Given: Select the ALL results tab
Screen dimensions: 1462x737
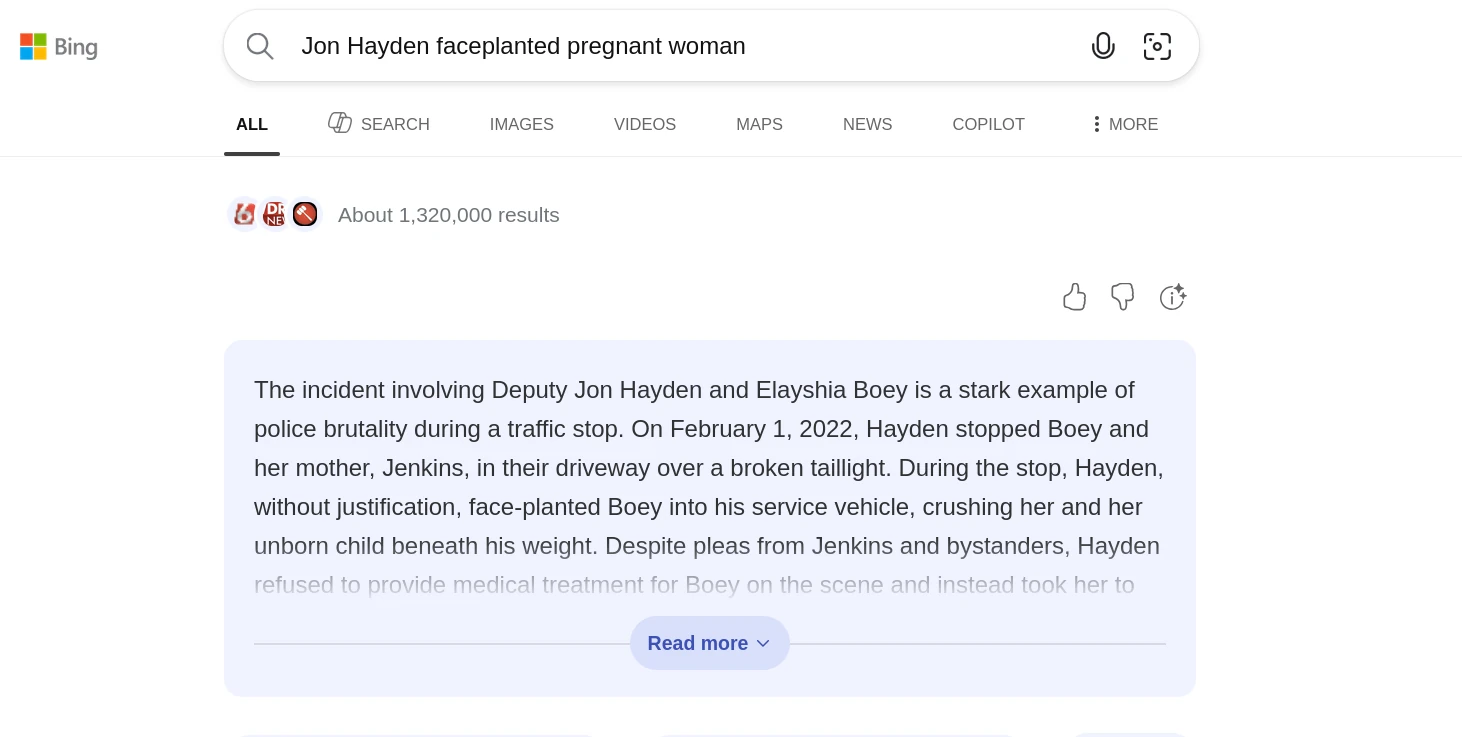Looking at the screenshot, I should (252, 124).
